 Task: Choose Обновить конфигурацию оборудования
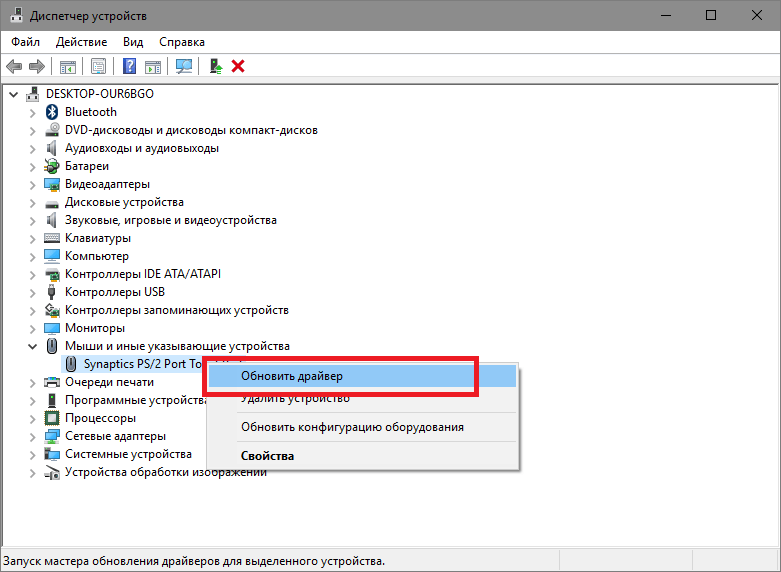362,427
